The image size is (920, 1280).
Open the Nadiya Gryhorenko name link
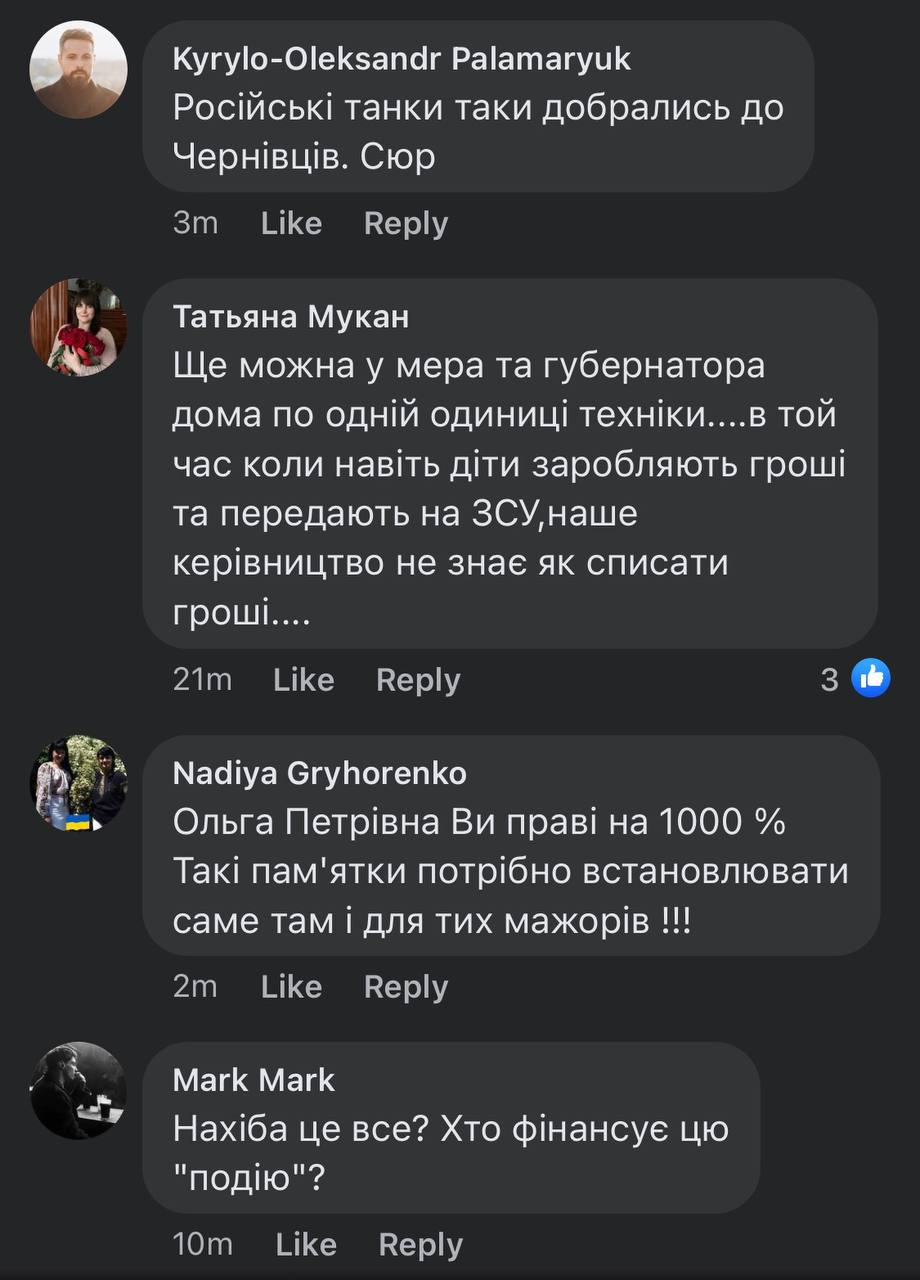[320, 773]
